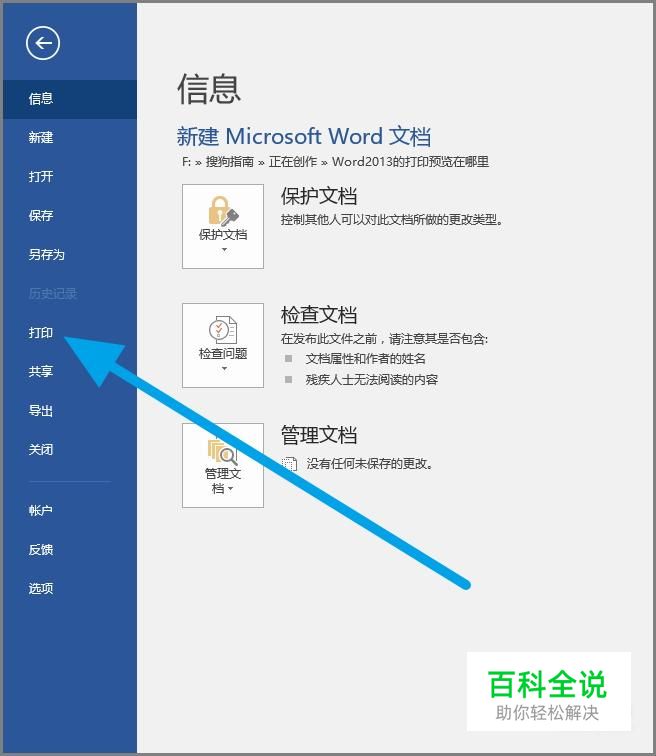The height and width of the screenshot is (756, 656).
Task: Click 关闭 in the sidebar
Action: click(x=70, y=450)
